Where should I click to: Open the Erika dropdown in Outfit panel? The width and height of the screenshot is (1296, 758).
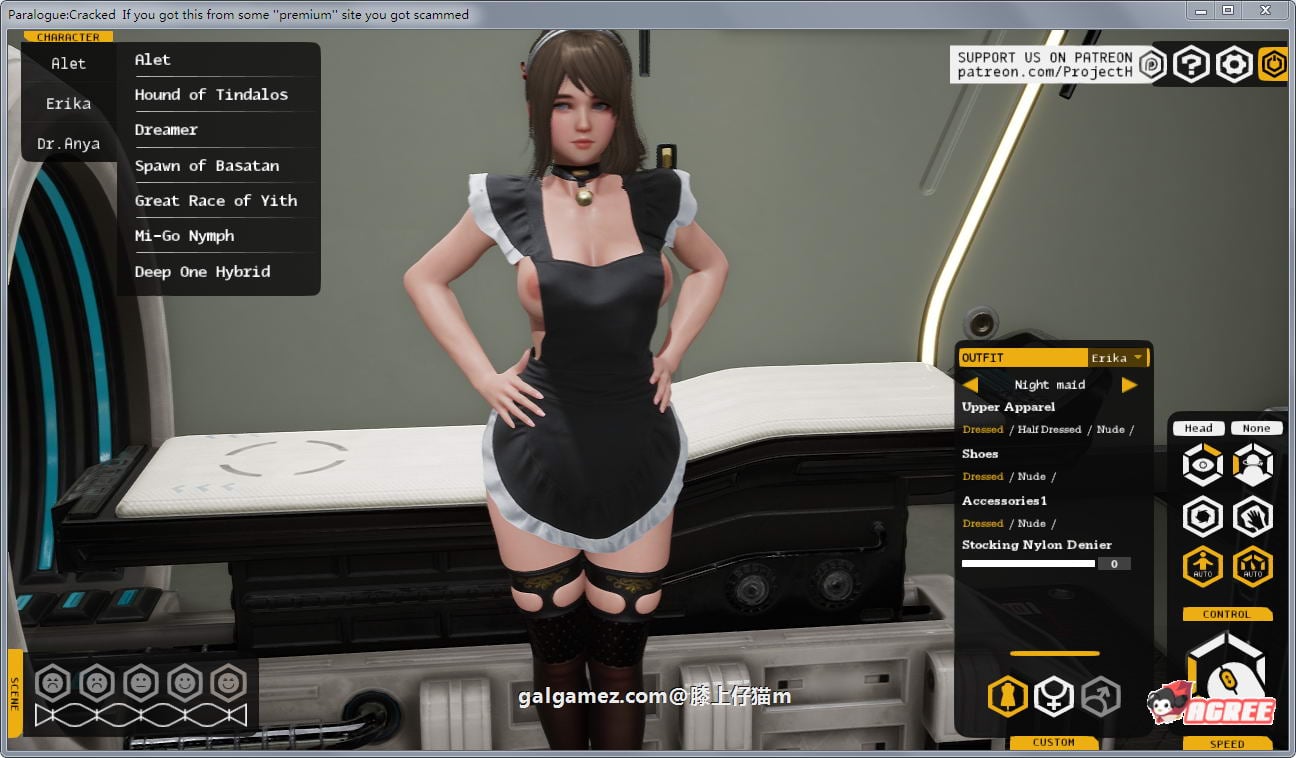(x=1117, y=358)
